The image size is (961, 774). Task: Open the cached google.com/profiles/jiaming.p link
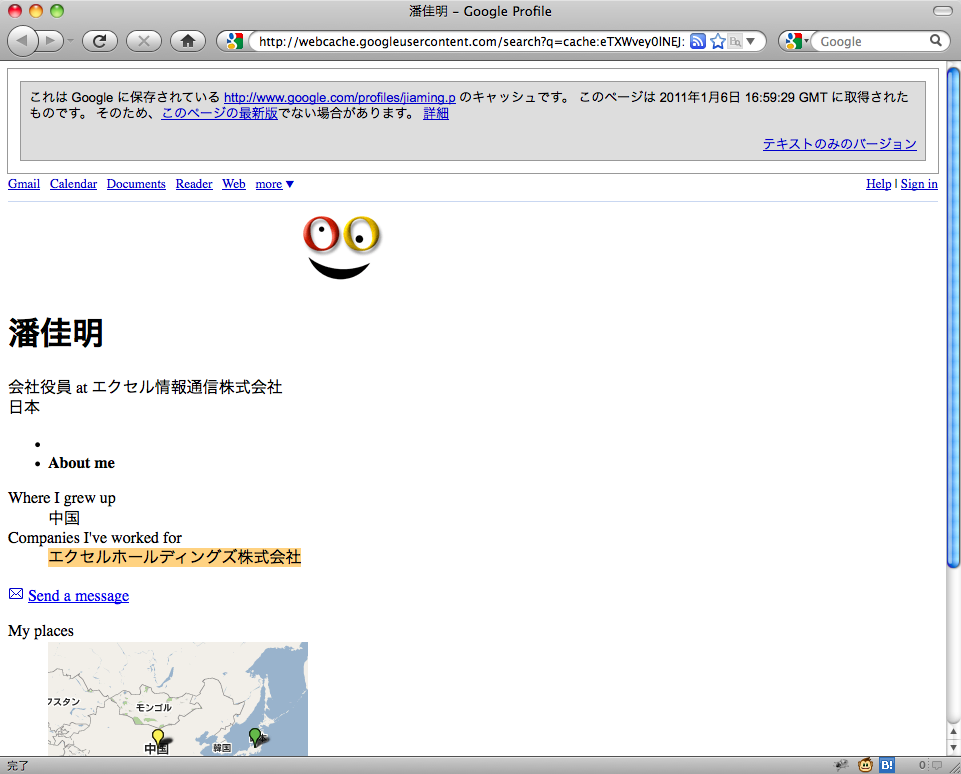click(x=340, y=97)
